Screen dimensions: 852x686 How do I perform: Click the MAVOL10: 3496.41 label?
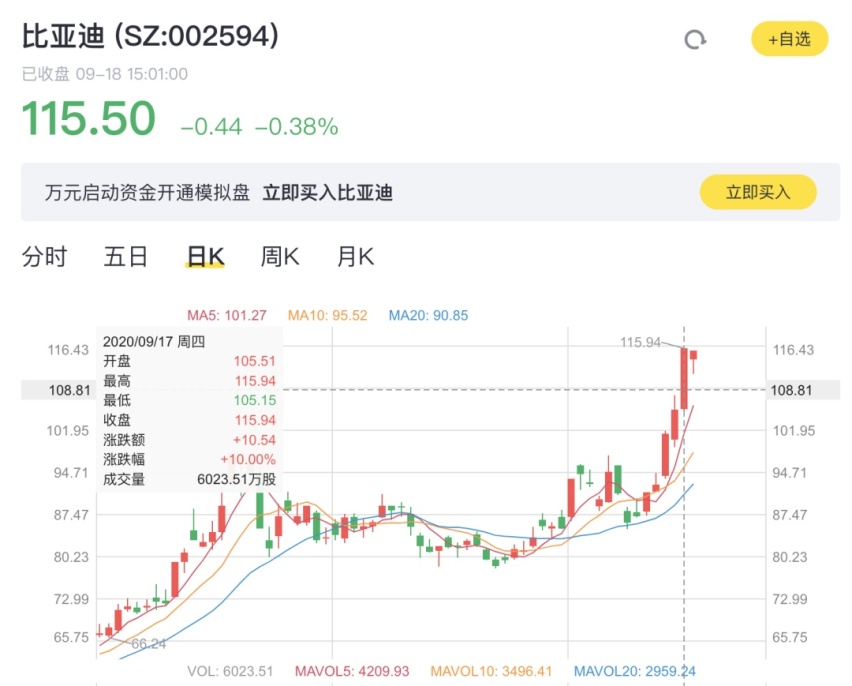click(x=491, y=671)
